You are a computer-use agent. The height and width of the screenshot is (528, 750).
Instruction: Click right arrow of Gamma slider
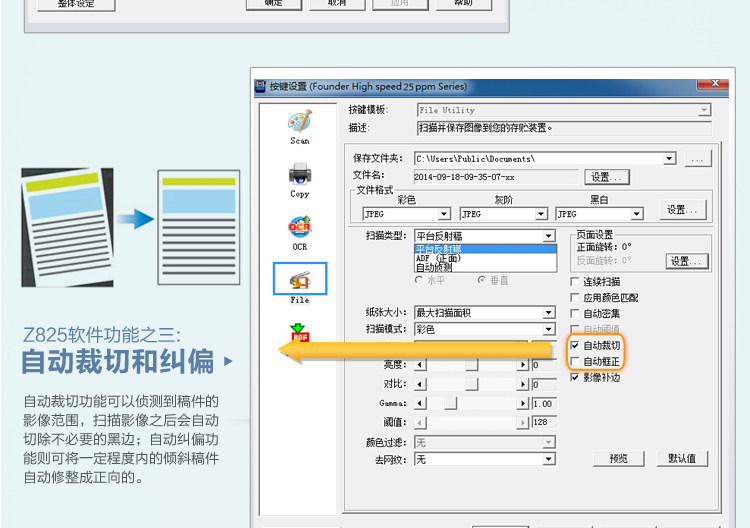(x=522, y=404)
